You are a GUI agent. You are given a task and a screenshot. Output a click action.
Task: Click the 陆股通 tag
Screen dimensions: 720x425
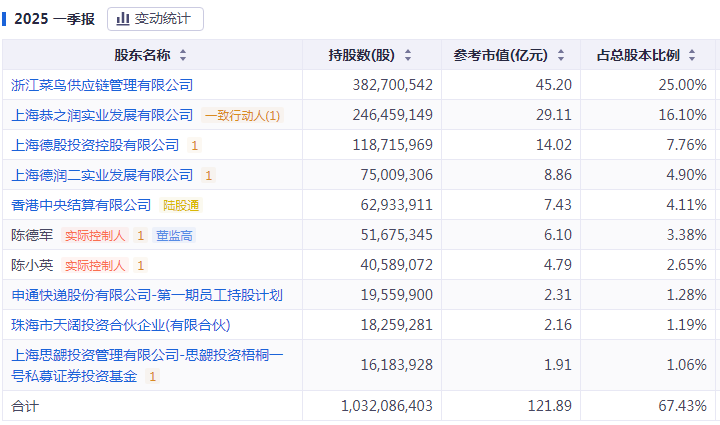click(181, 206)
